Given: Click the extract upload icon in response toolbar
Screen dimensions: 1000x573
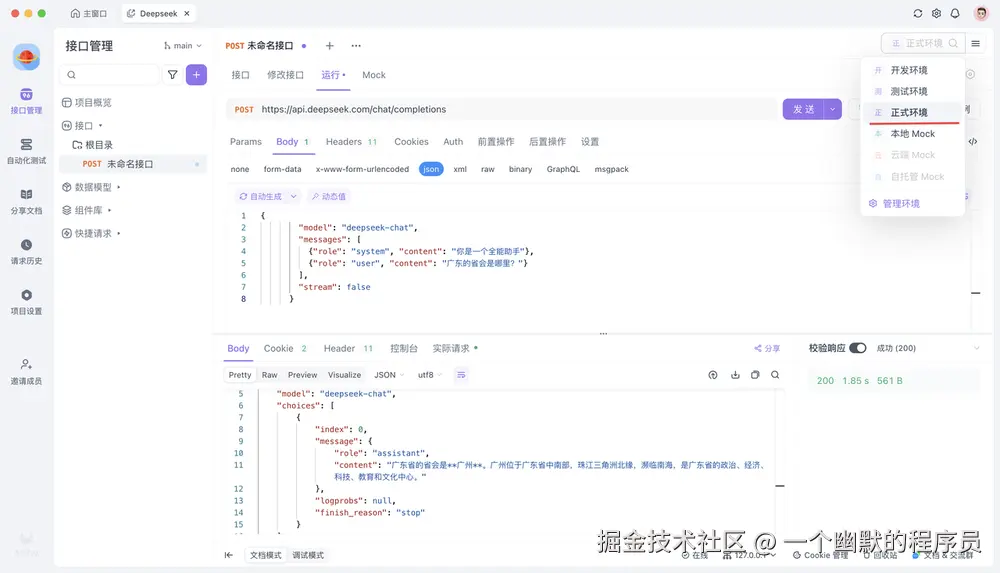Looking at the screenshot, I should pos(713,375).
